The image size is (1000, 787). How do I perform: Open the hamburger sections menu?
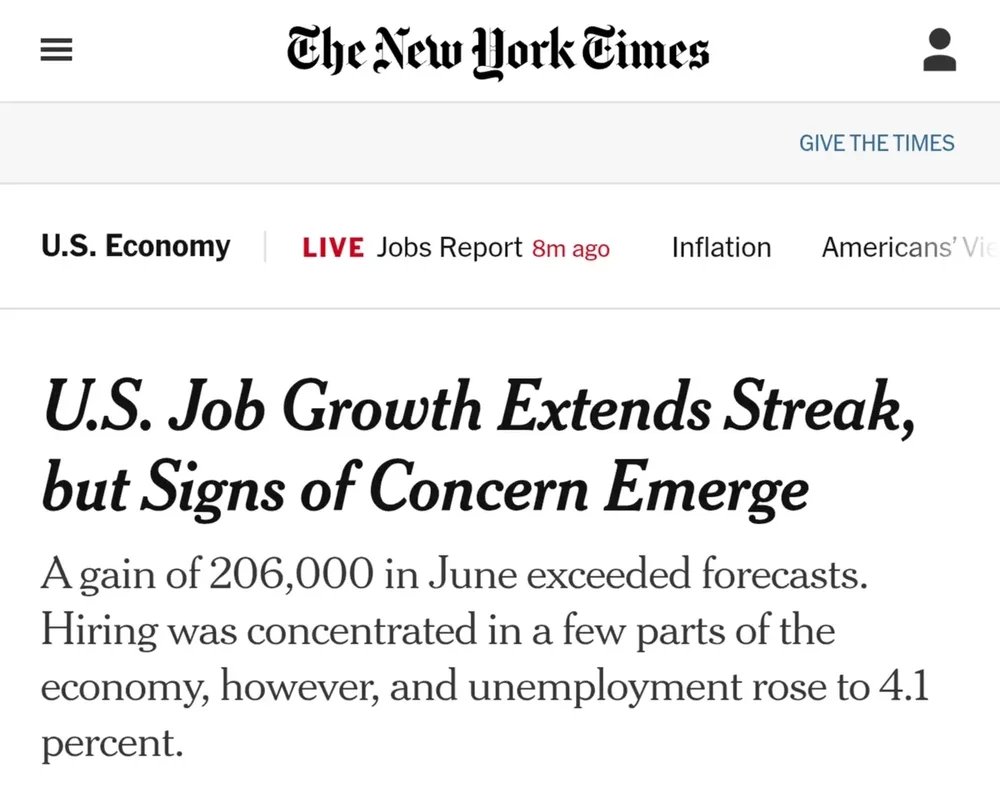(56, 49)
